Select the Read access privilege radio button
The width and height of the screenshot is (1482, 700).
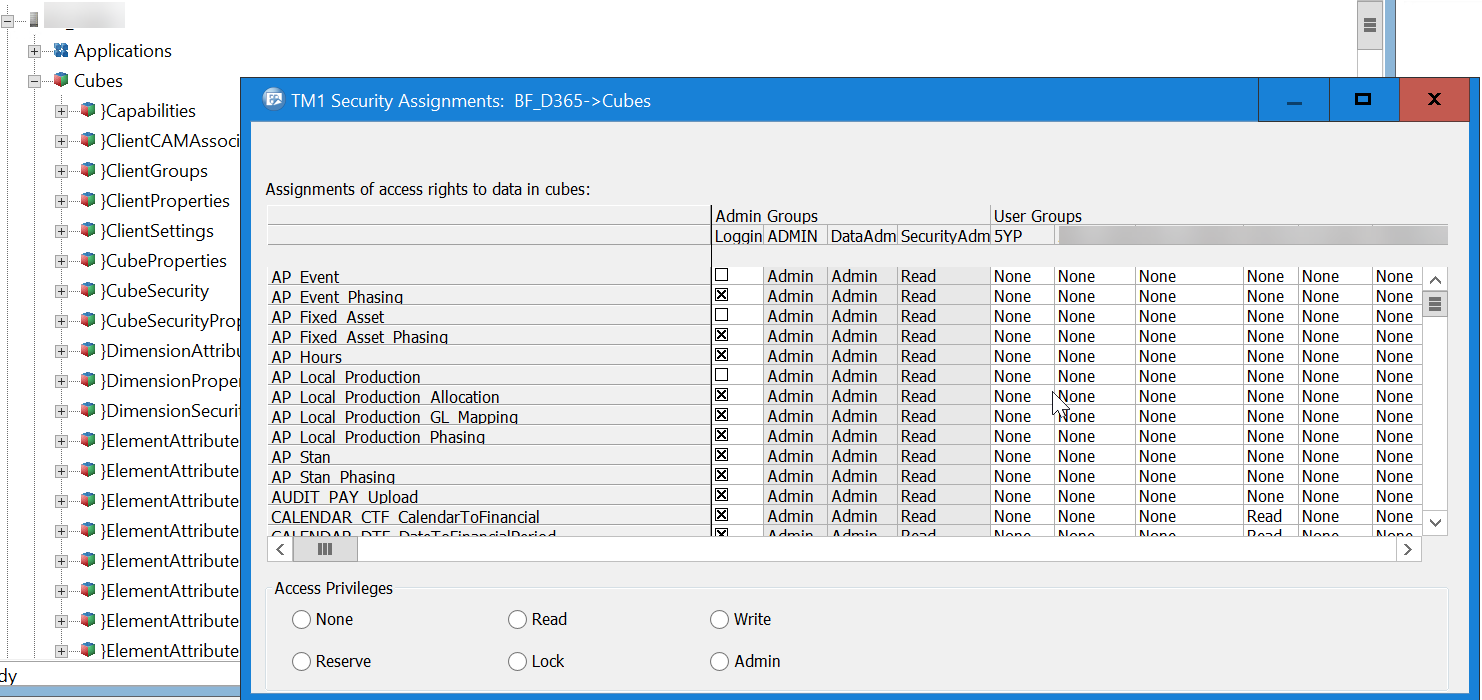point(517,620)
